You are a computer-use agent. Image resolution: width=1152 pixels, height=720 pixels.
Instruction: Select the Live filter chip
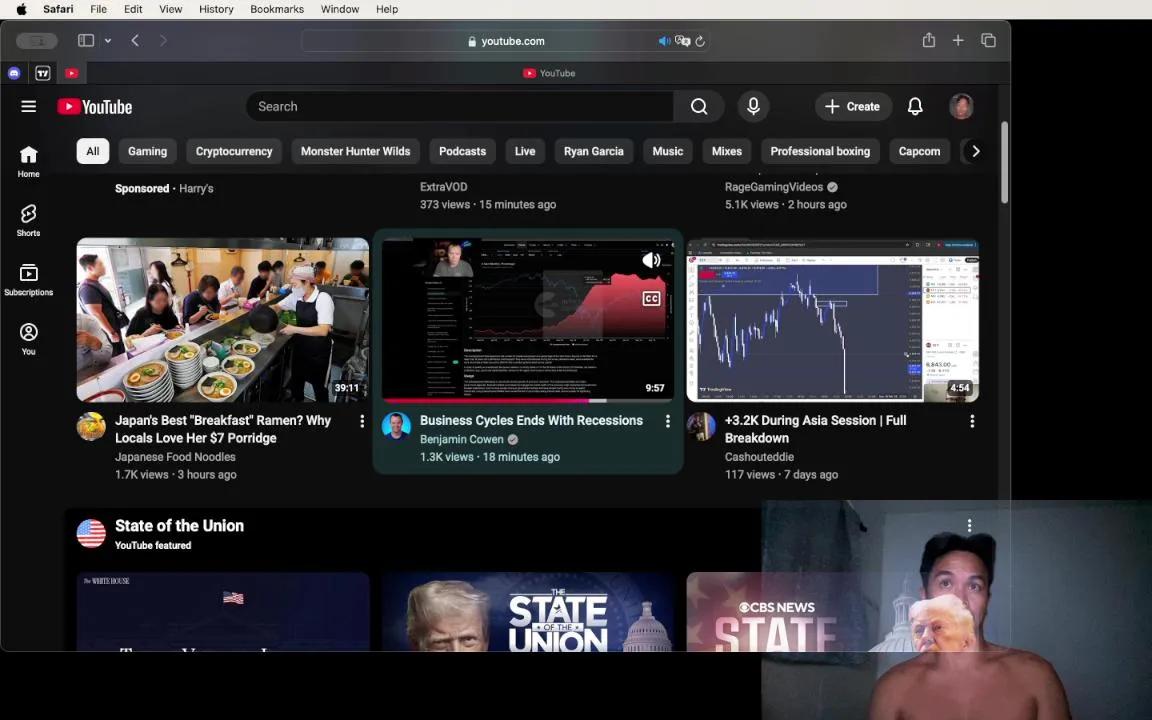pos(525,151)
